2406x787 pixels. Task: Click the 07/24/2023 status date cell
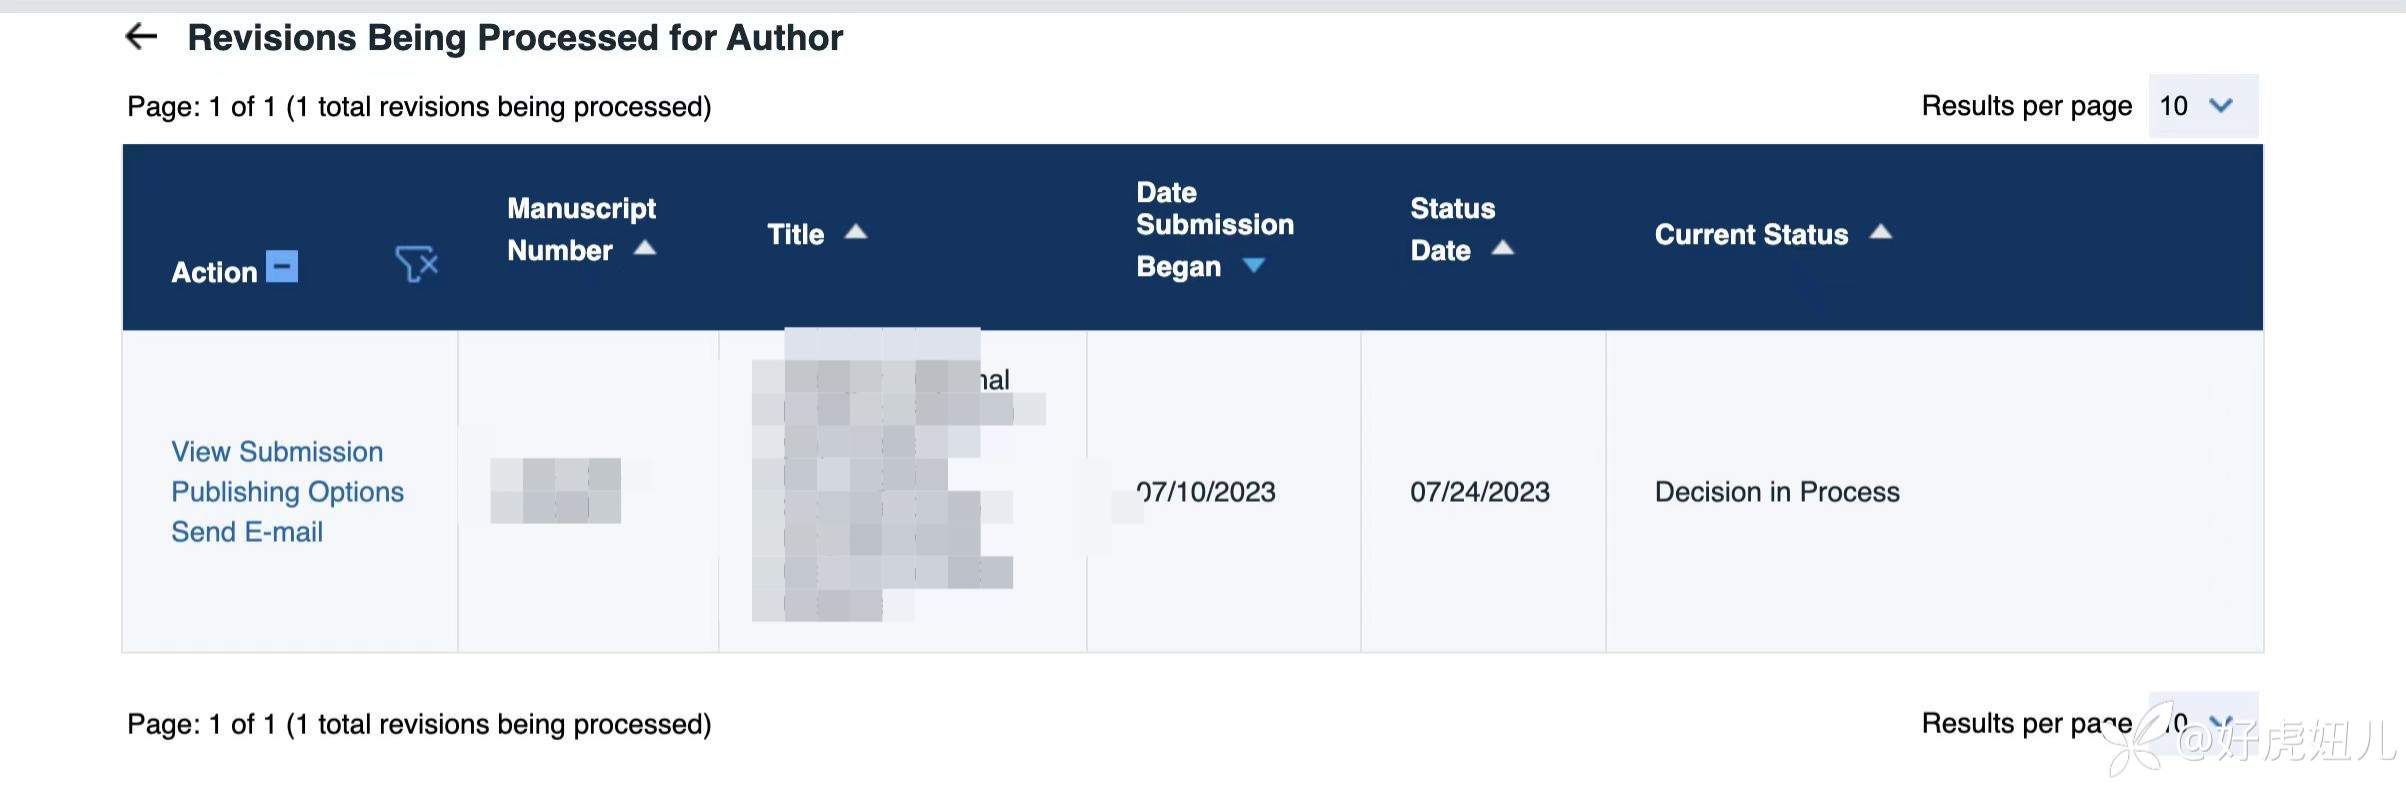tap(1480, 492)
